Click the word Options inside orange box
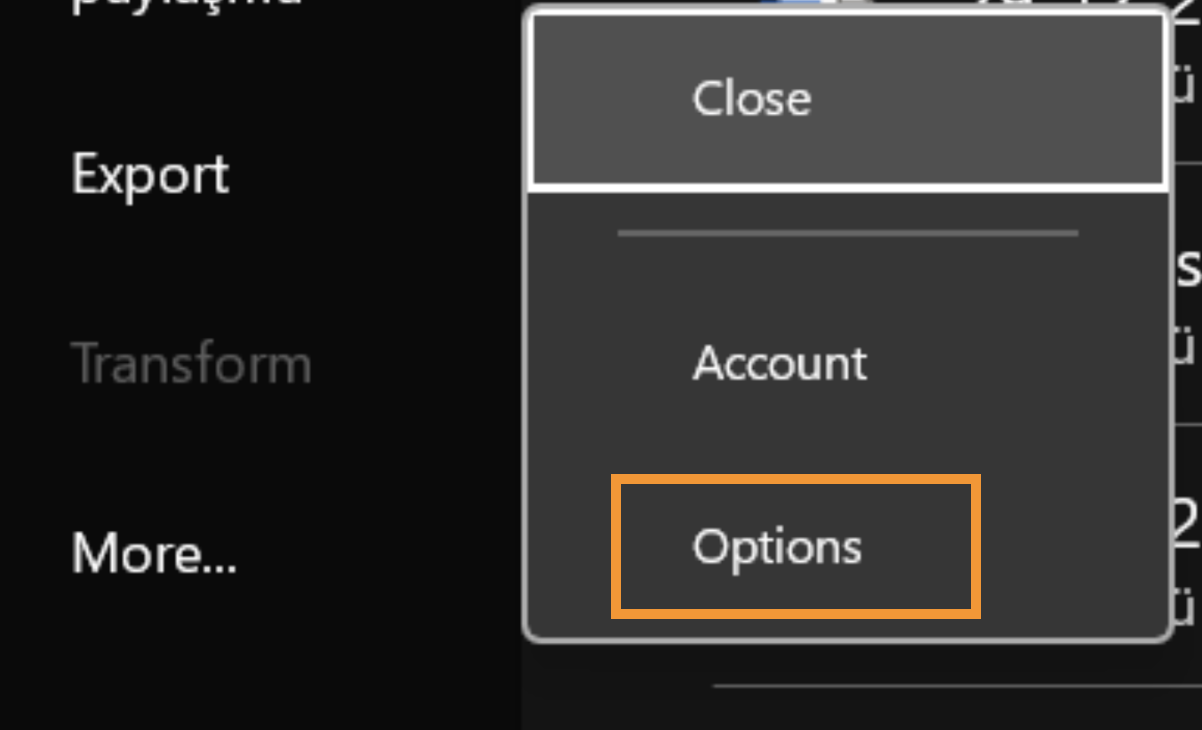The height and width of the screenshot is (730, 1202). click(777, 547)
